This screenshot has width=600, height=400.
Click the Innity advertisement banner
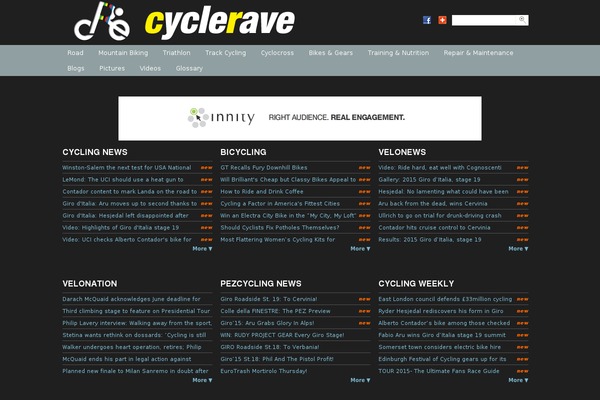[x=300, y=118]
